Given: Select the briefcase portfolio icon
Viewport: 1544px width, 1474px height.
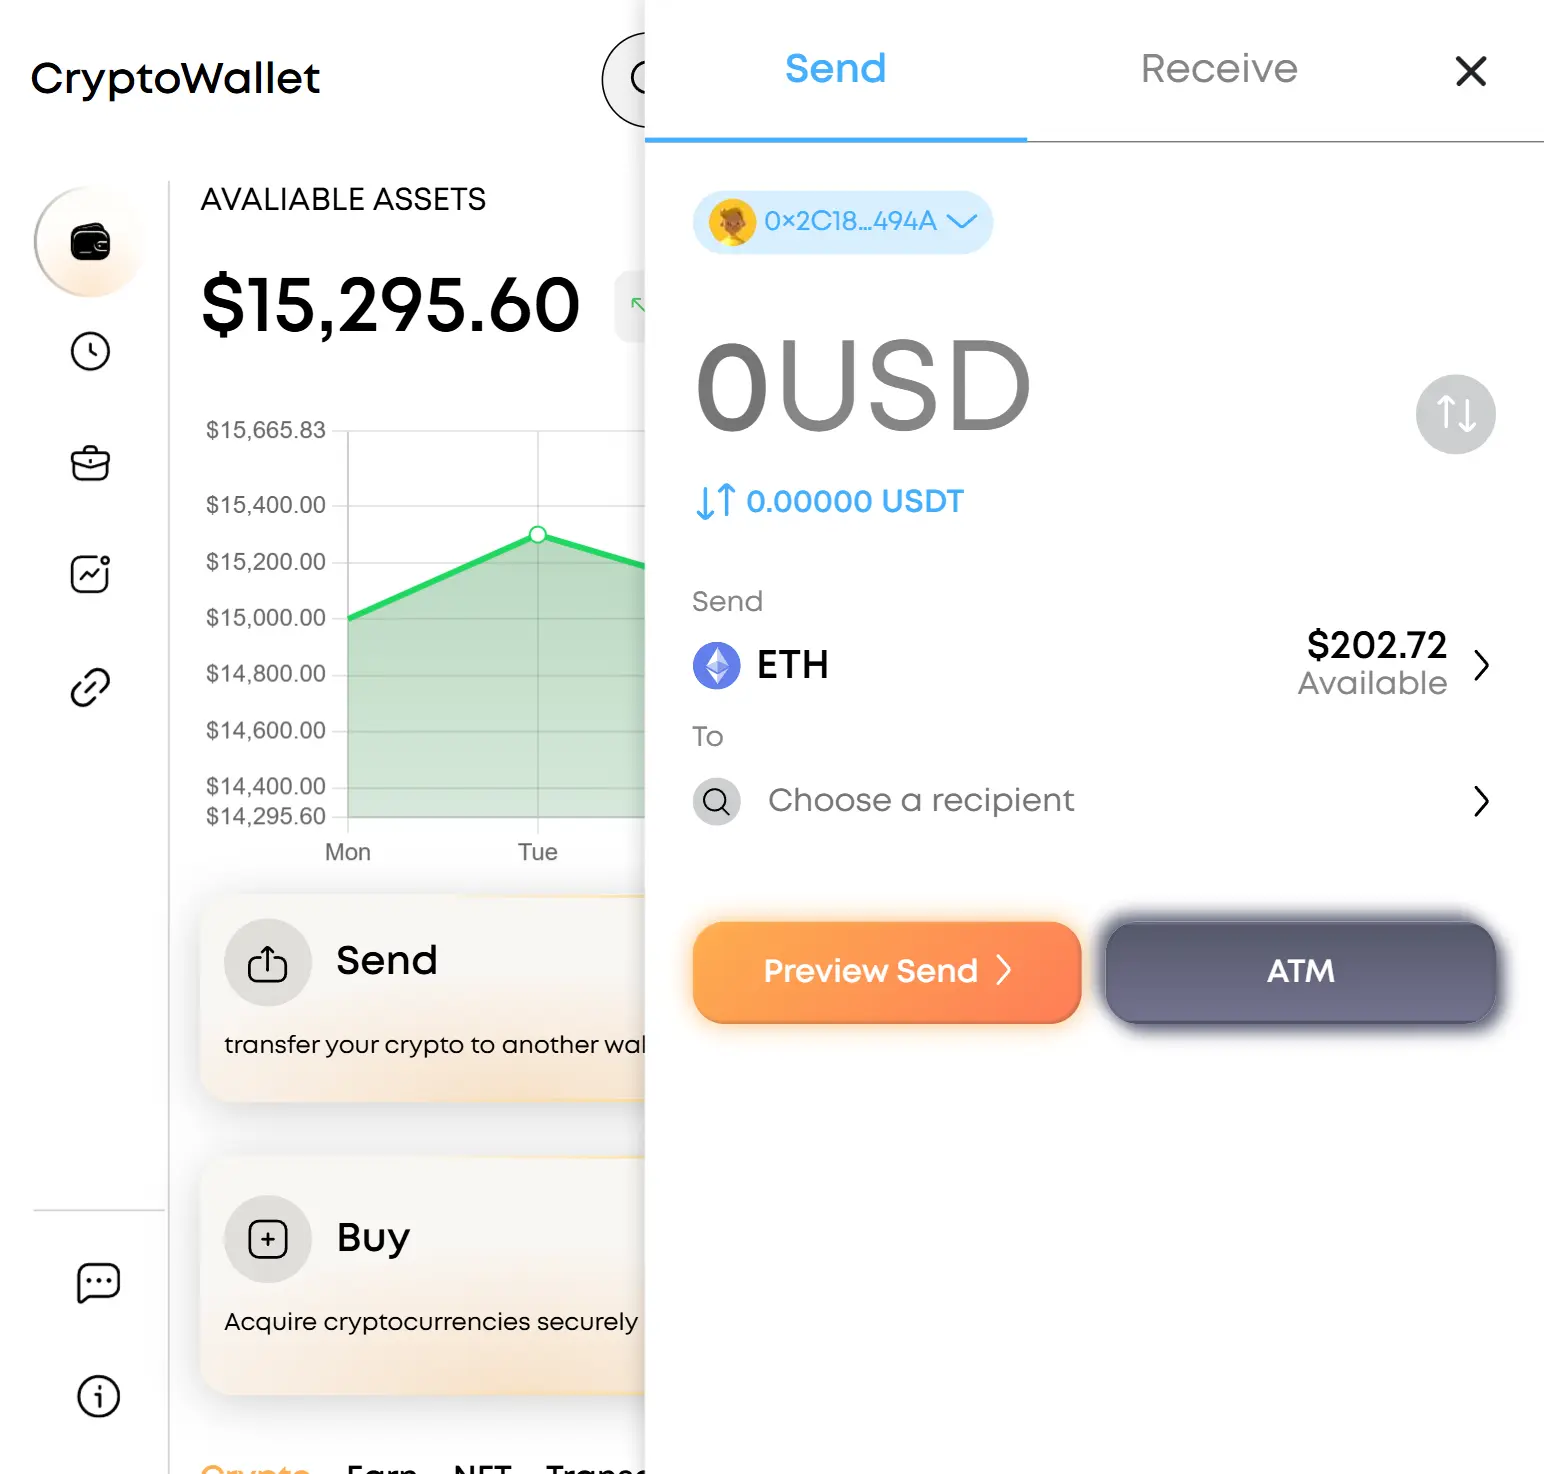Looking at the screenshot, I should pos(90,463).
